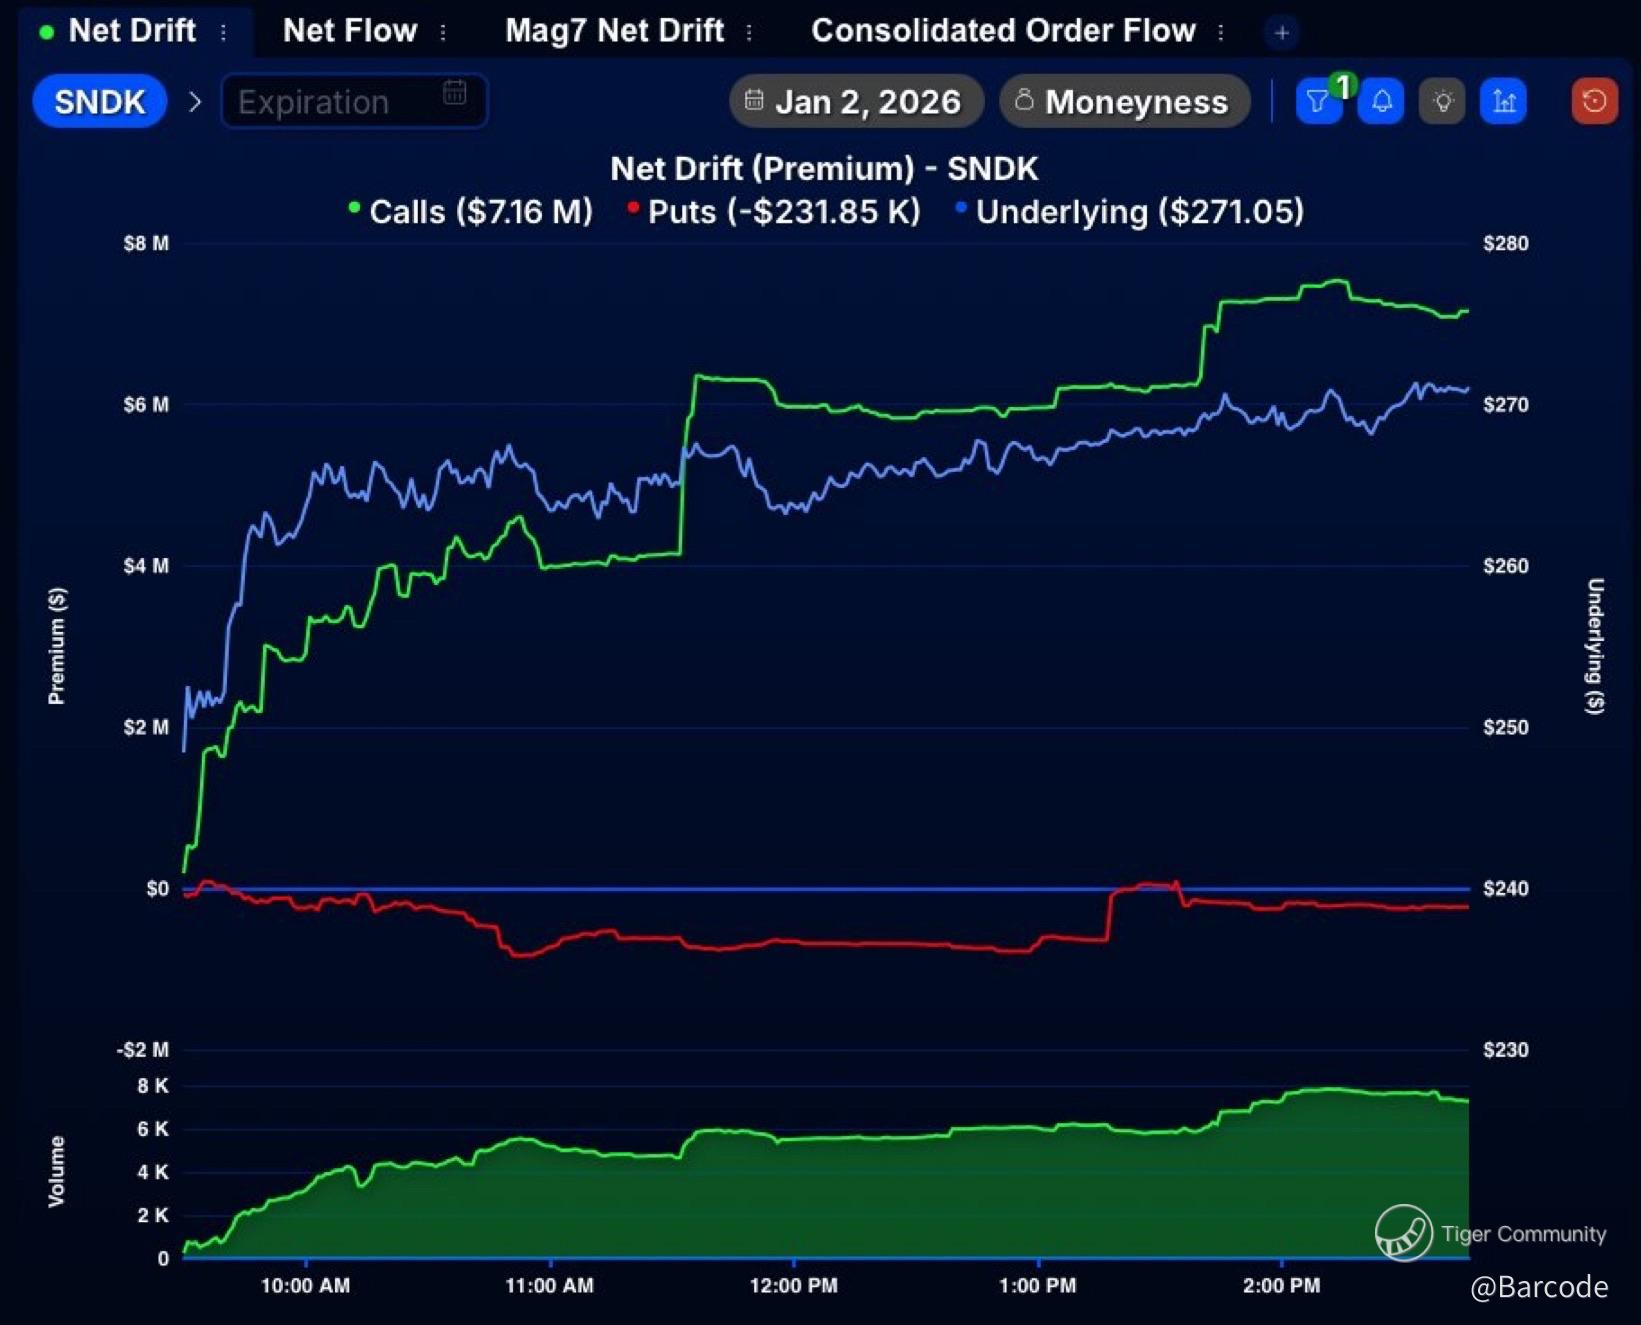This screenshot has width=1641, height=1325.
Task: Open the Net Flow tab options menu
Action: click(x=443, y=33)
